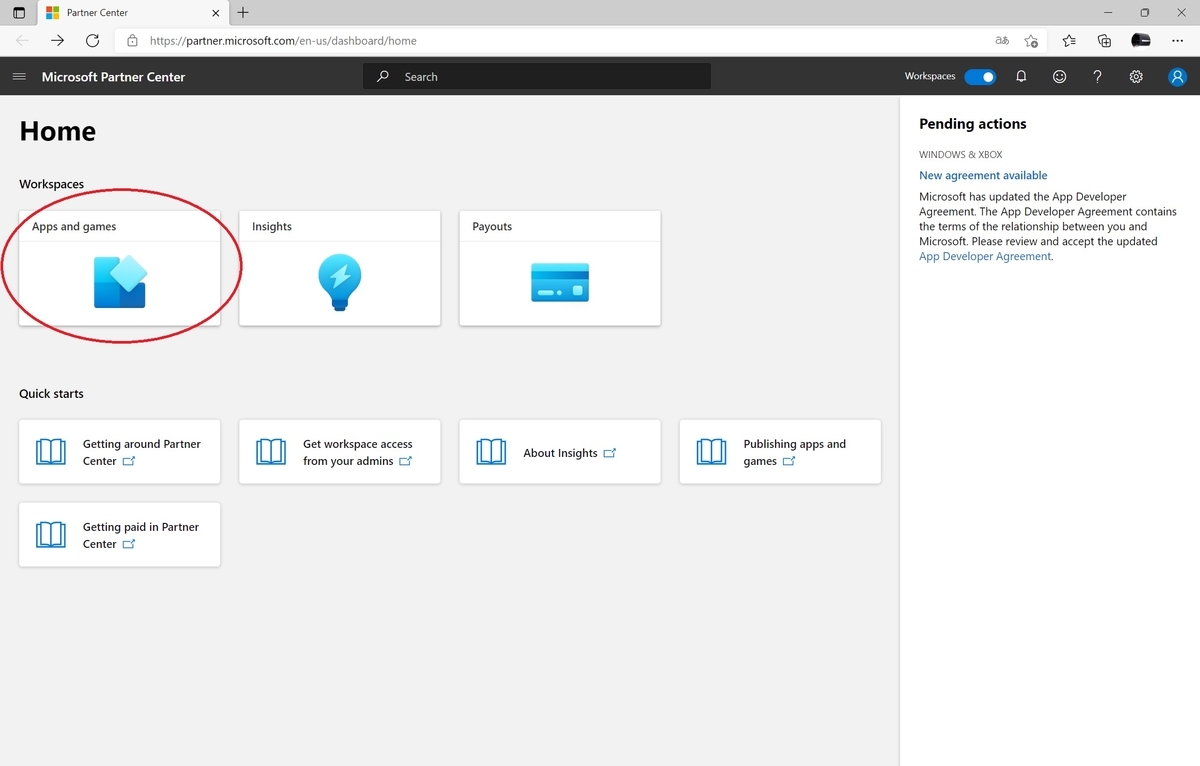Click the book icon beside Get workspace access

point(271,452)
